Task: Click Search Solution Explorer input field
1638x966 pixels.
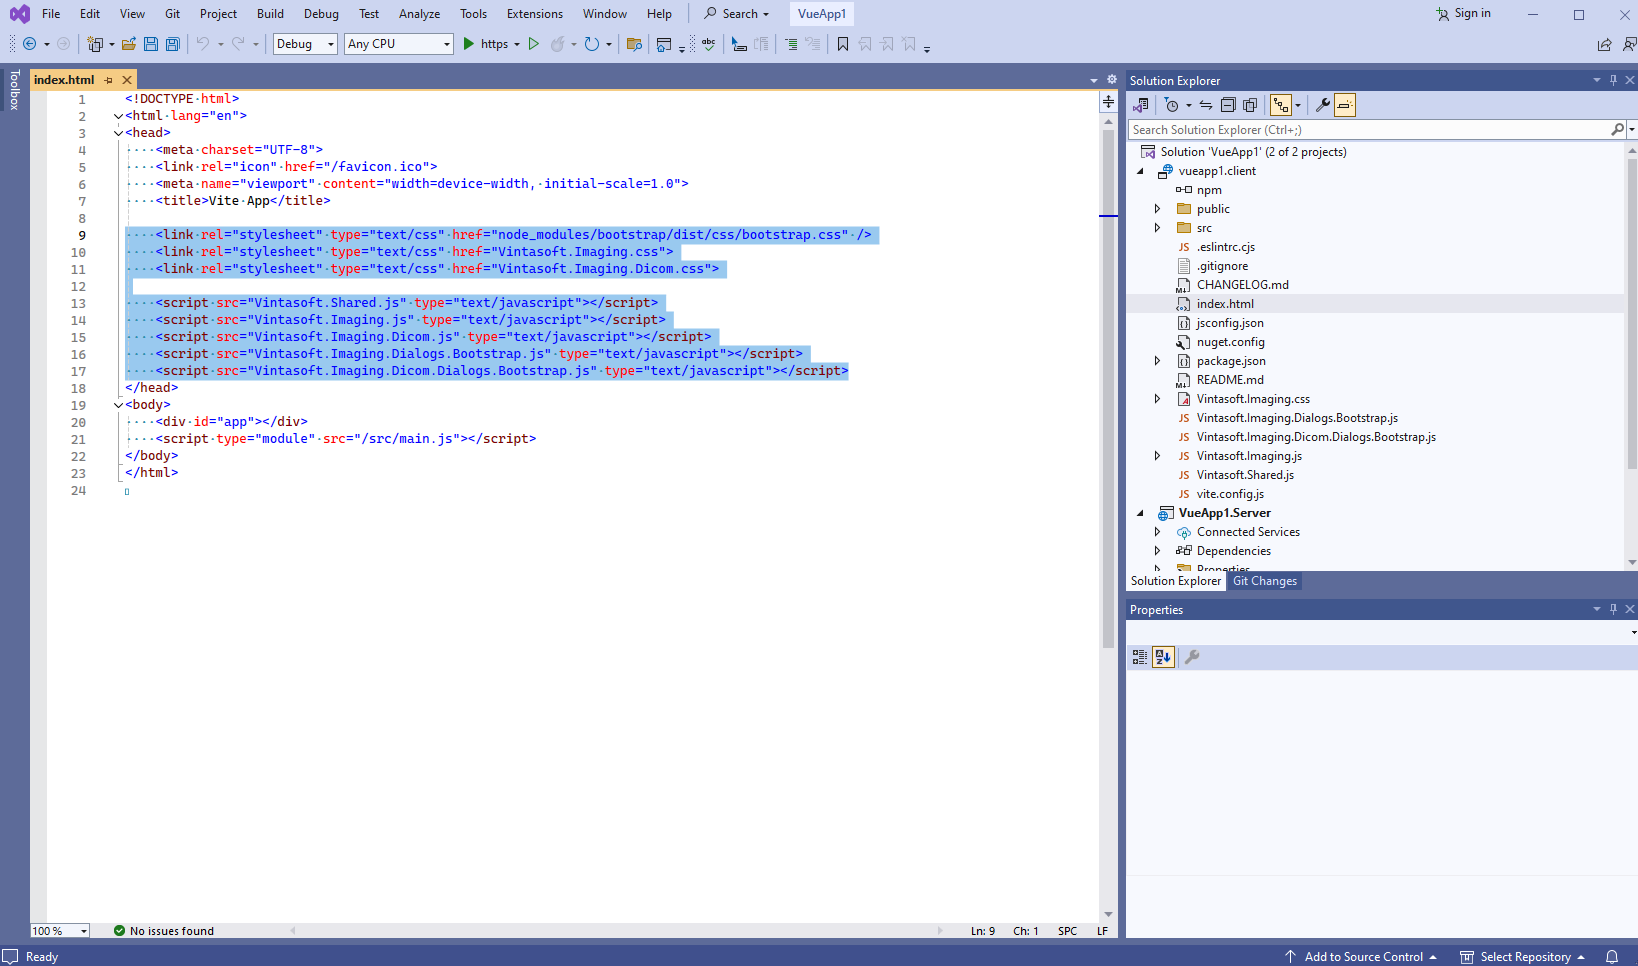Action: pyautogui.click(x=1370, y=130)
